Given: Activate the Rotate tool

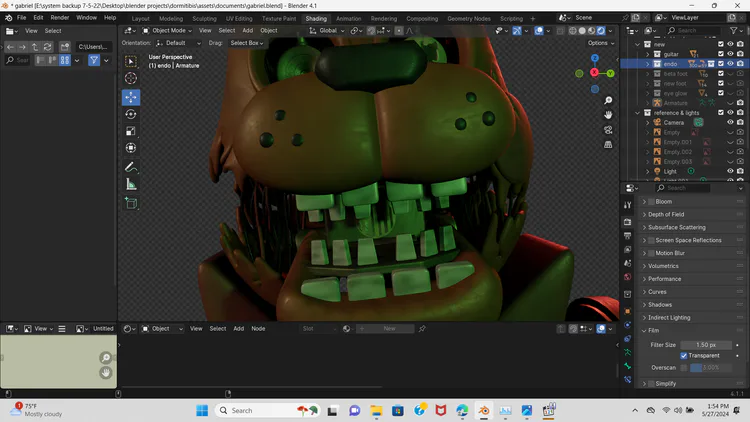Looking at the screenshot, I should pos(131,114).
